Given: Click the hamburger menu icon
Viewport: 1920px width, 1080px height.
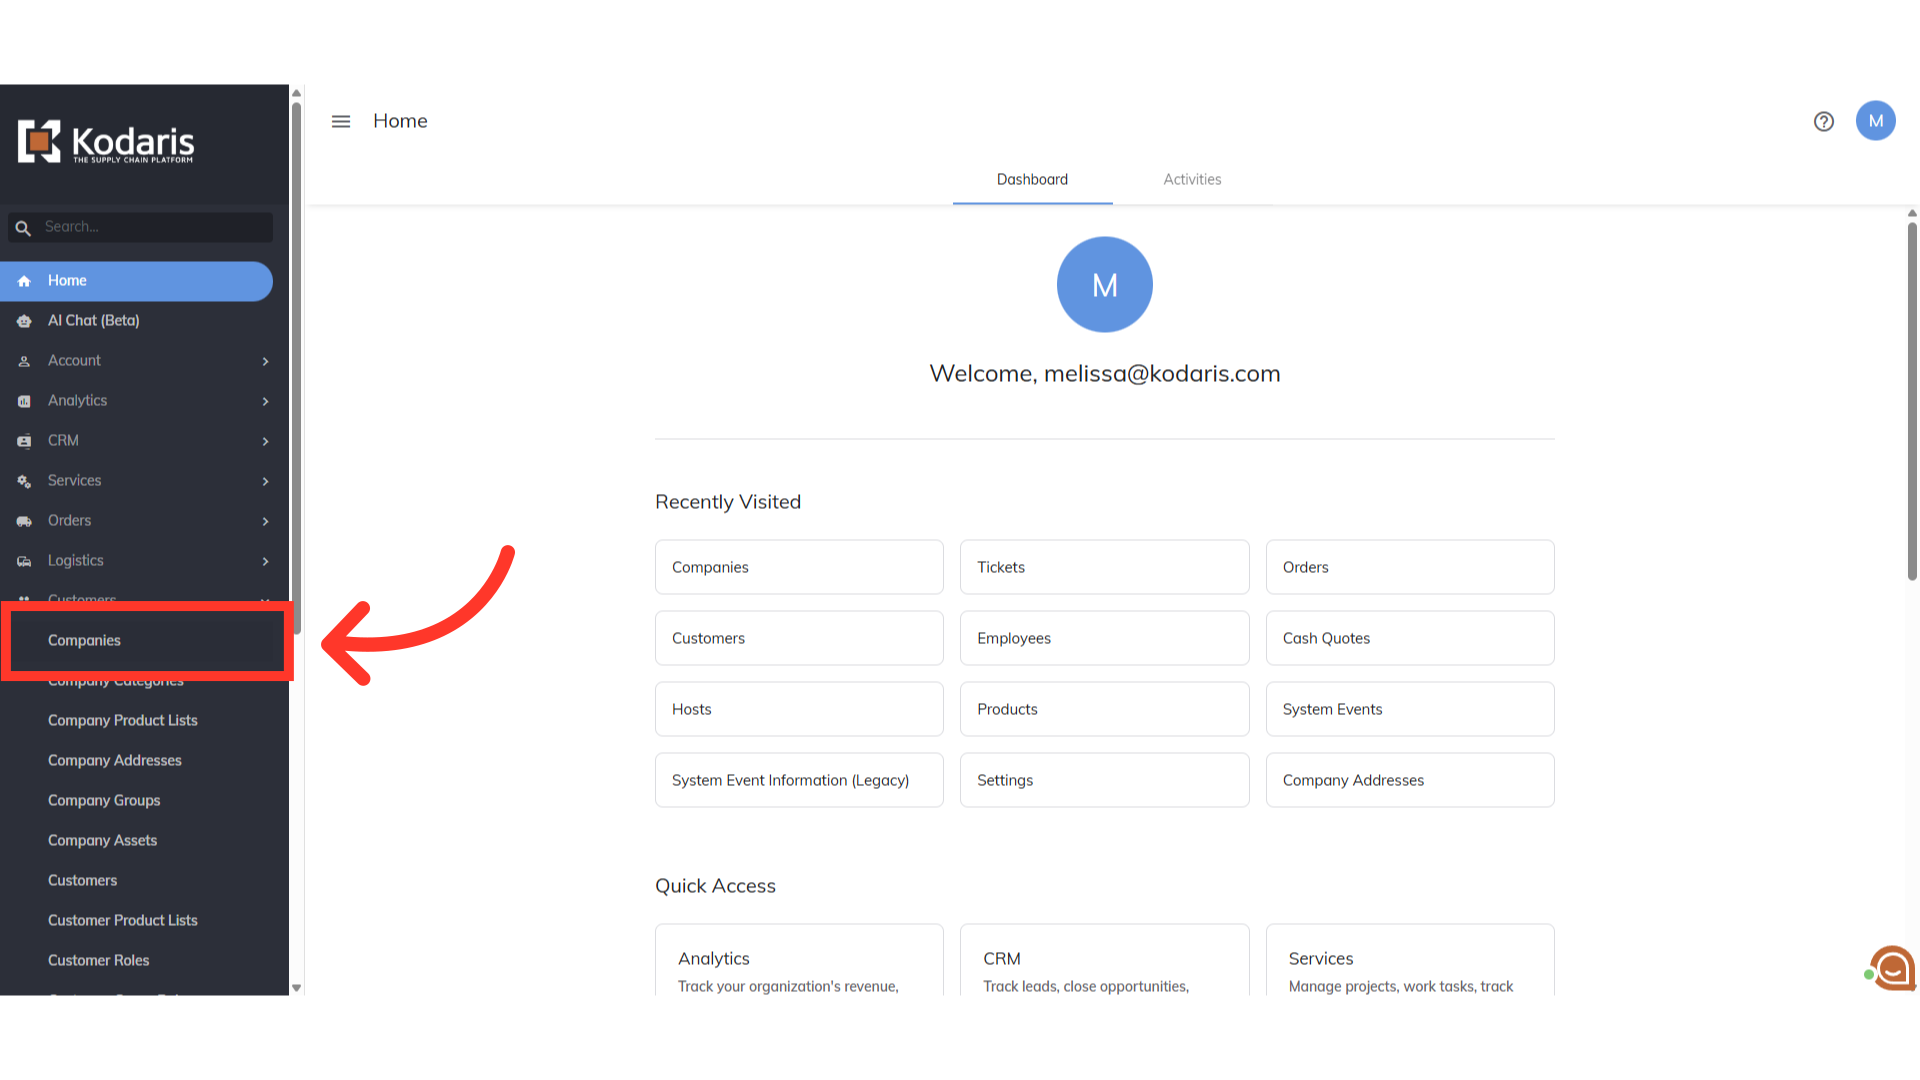Looking at the screenshot, I should 341,121.
